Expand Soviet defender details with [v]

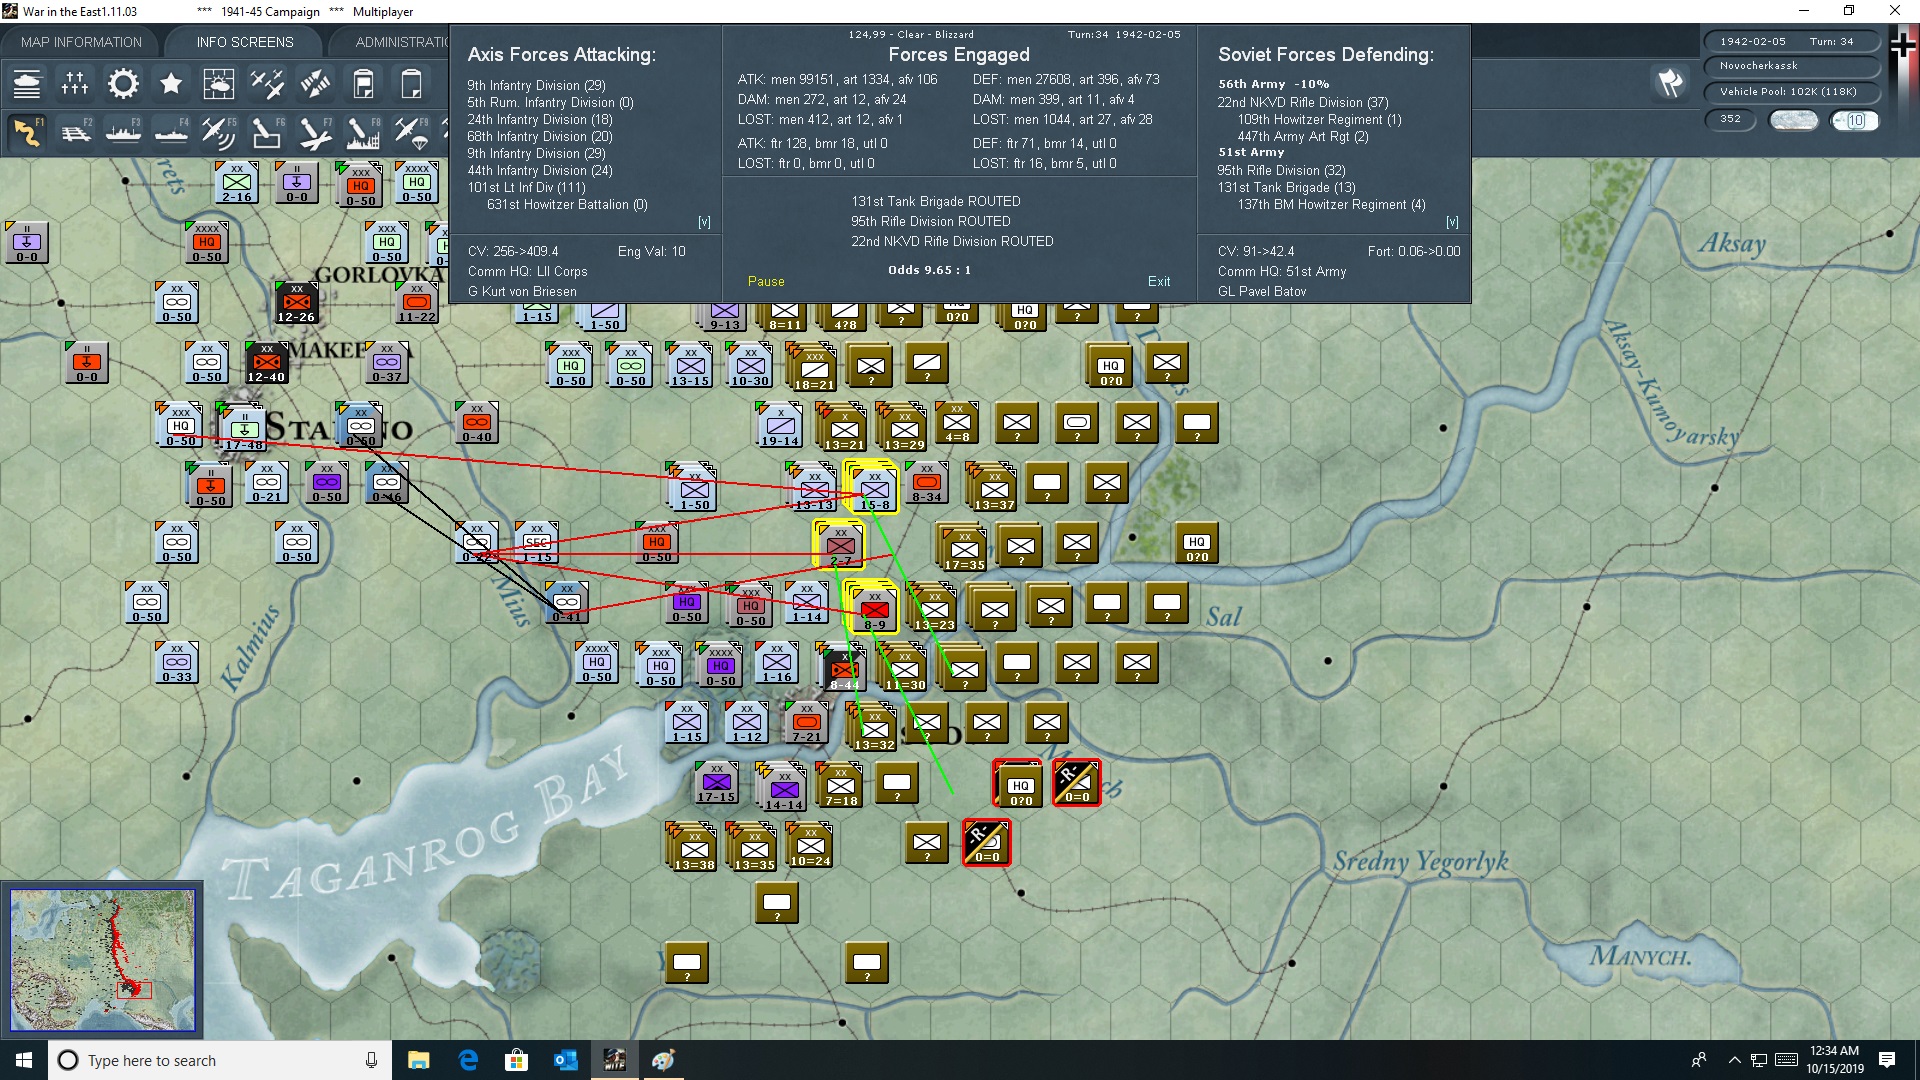click(1453, 222)
